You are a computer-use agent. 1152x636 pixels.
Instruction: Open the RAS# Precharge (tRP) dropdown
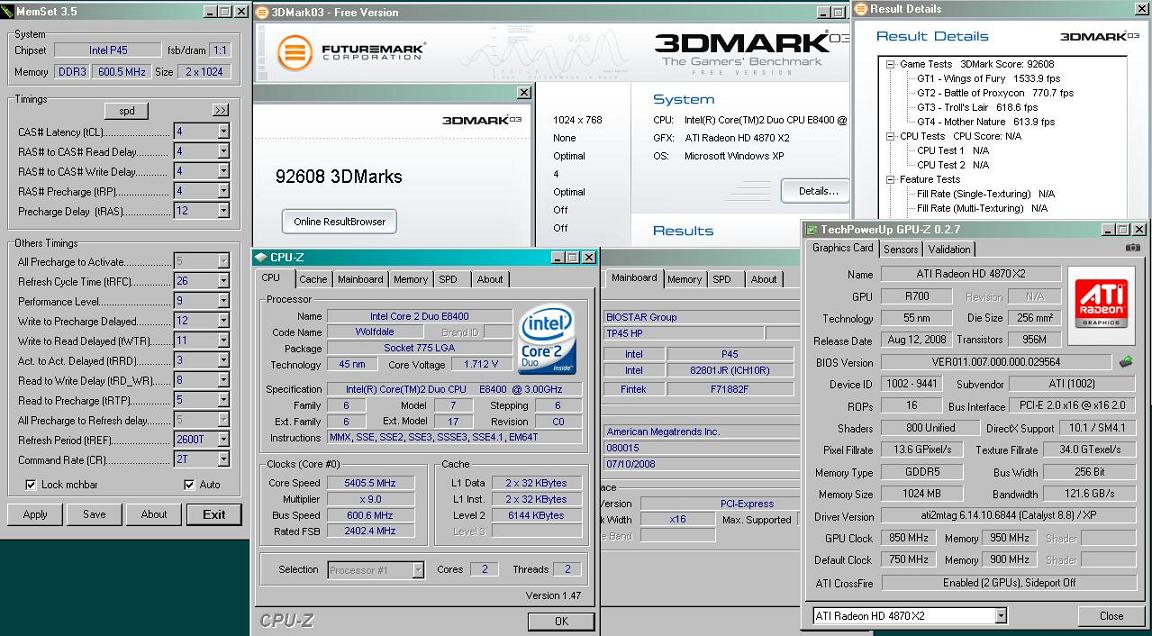pos(223,192)
